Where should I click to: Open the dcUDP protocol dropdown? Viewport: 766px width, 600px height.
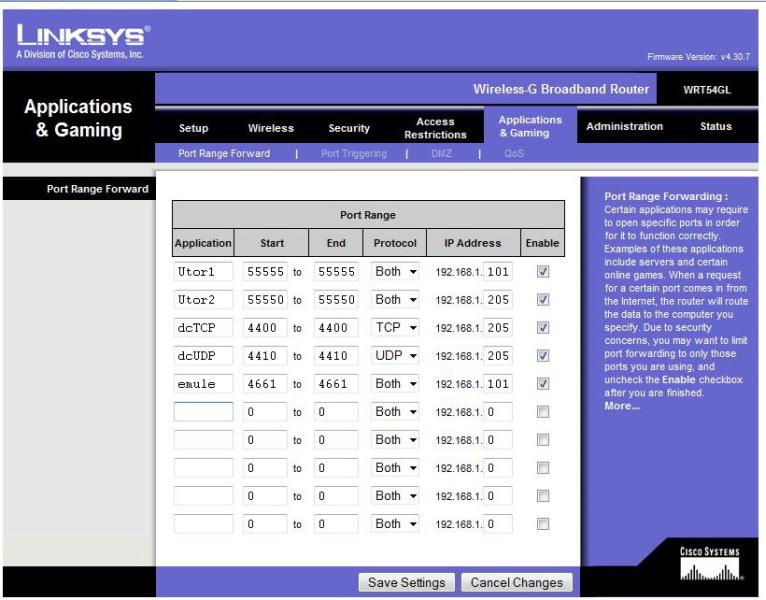click(x=395, y=356)
